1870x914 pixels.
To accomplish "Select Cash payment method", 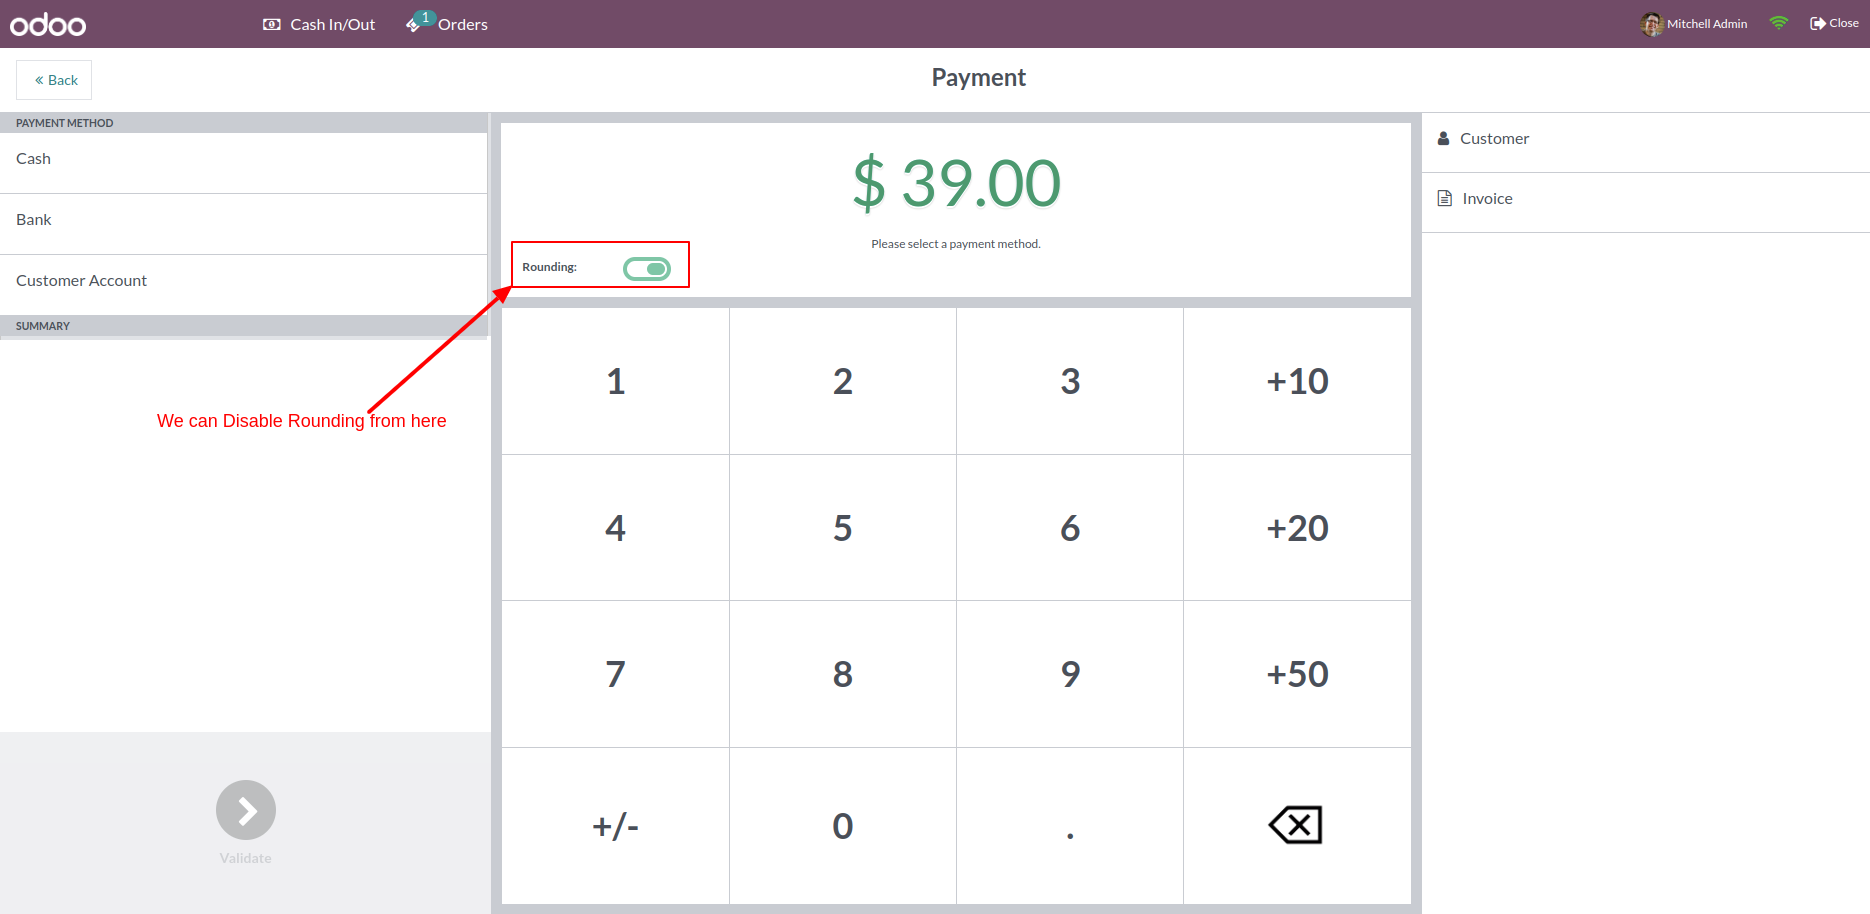I will click(x=244, y=159).
